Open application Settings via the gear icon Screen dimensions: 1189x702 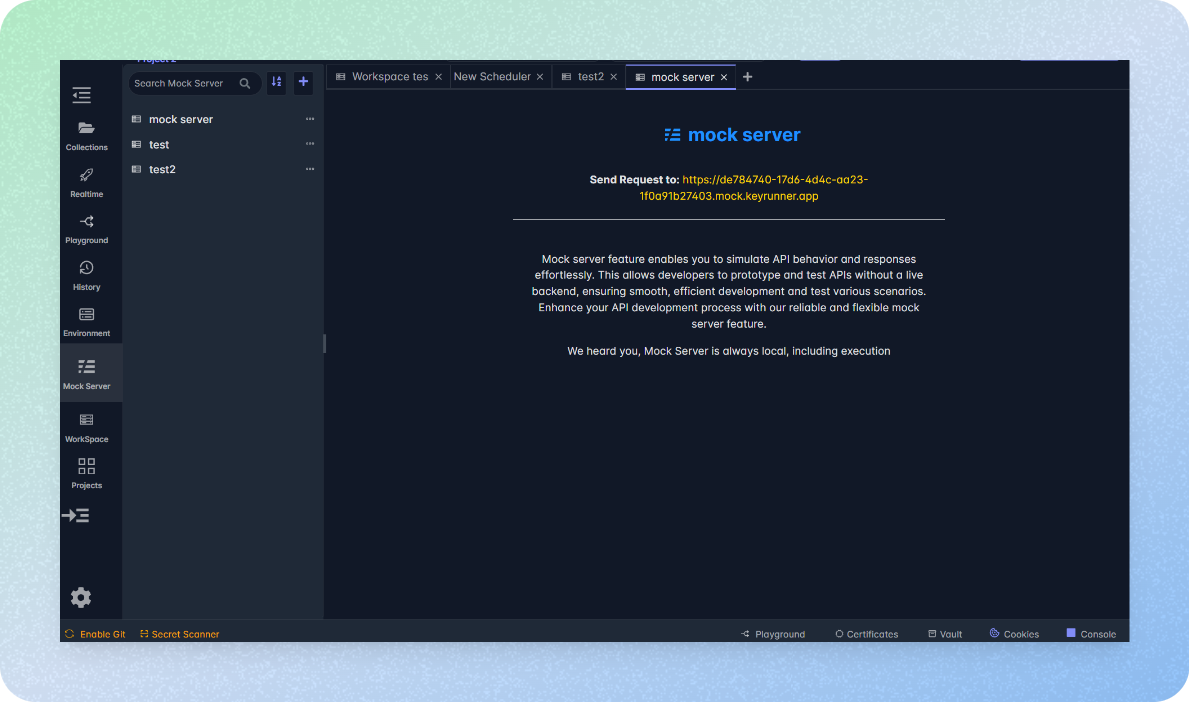point(80,597)
